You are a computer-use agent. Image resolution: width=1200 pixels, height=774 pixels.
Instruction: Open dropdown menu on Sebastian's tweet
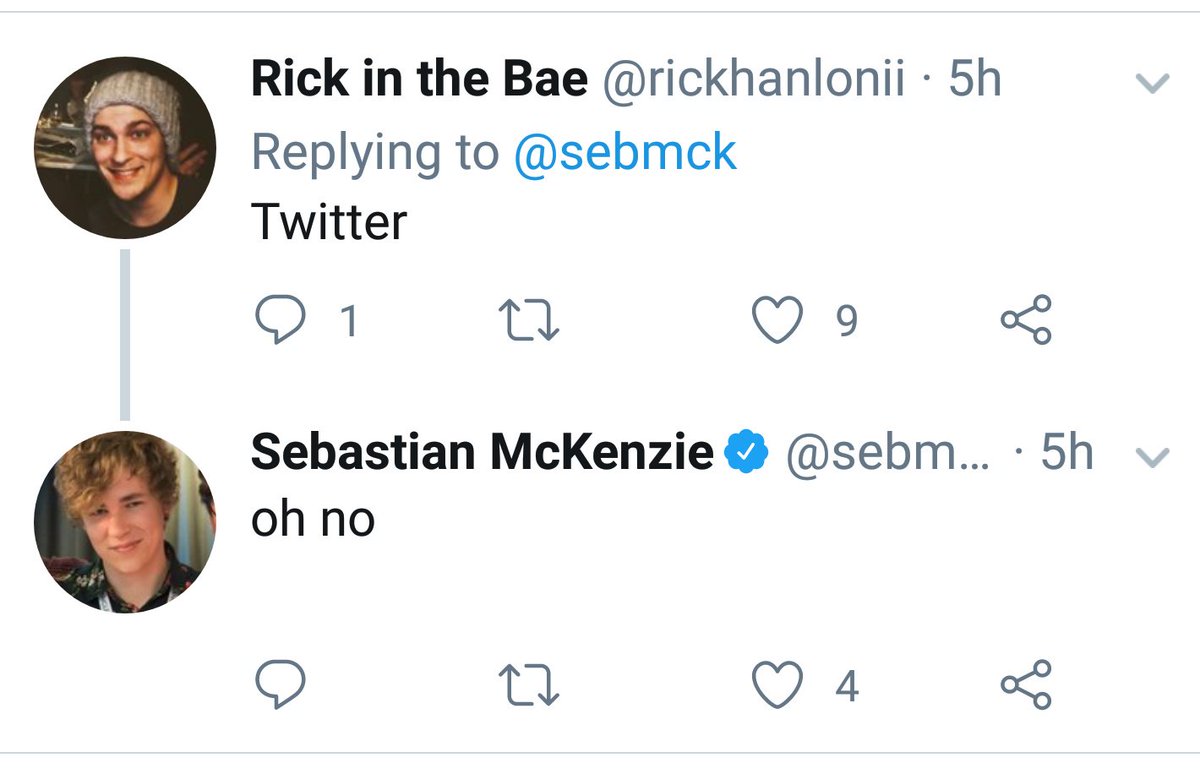tap(1154, 456)
